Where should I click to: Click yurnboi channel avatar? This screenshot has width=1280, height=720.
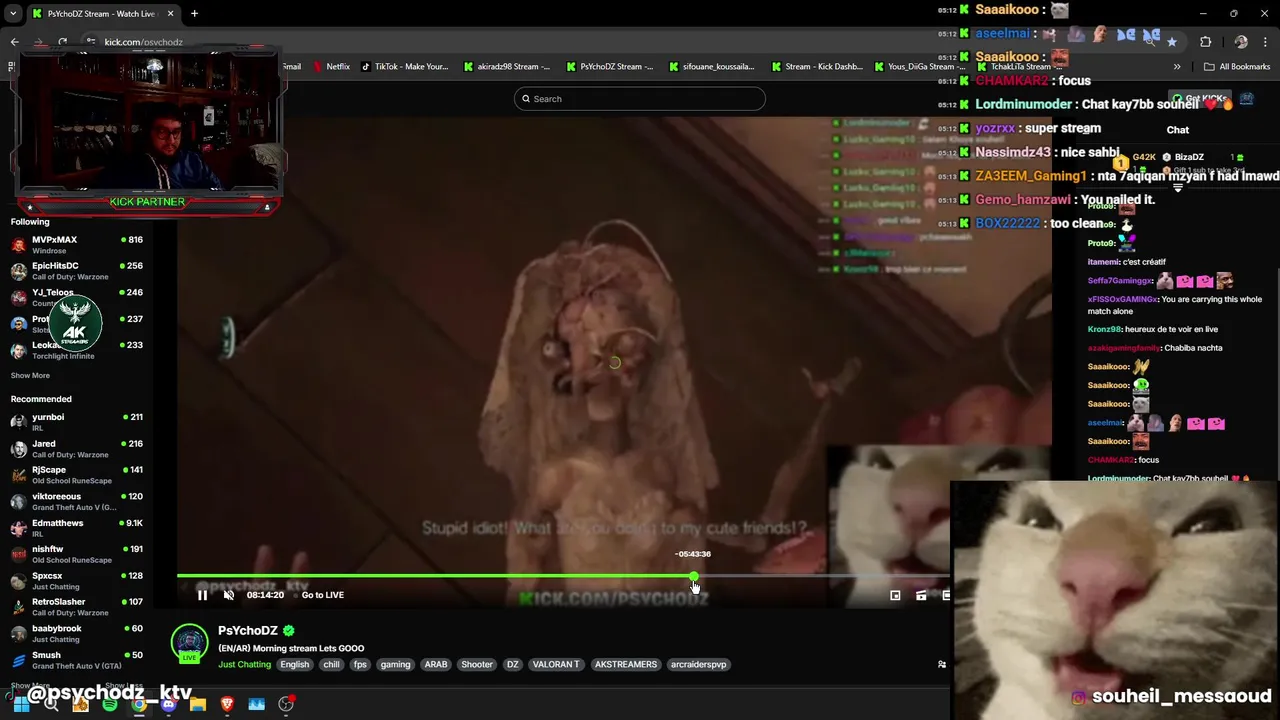[x=19, y=422]
